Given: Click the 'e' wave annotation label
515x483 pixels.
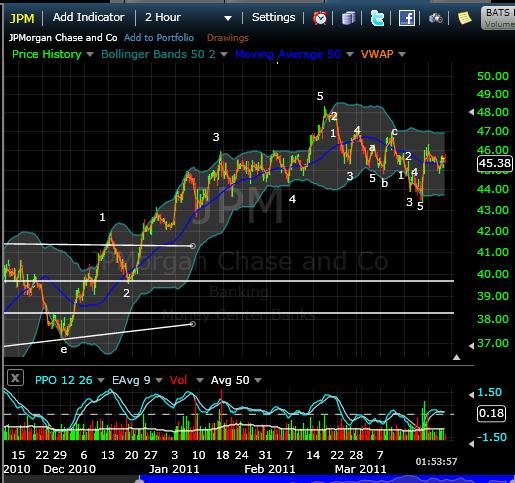Looking at the screenshot, I should tap(64, 350).
